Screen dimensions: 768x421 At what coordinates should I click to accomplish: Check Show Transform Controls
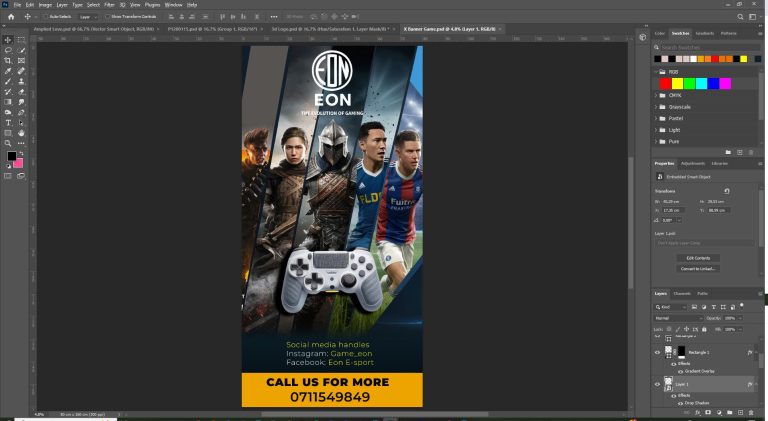pos(107,17)
